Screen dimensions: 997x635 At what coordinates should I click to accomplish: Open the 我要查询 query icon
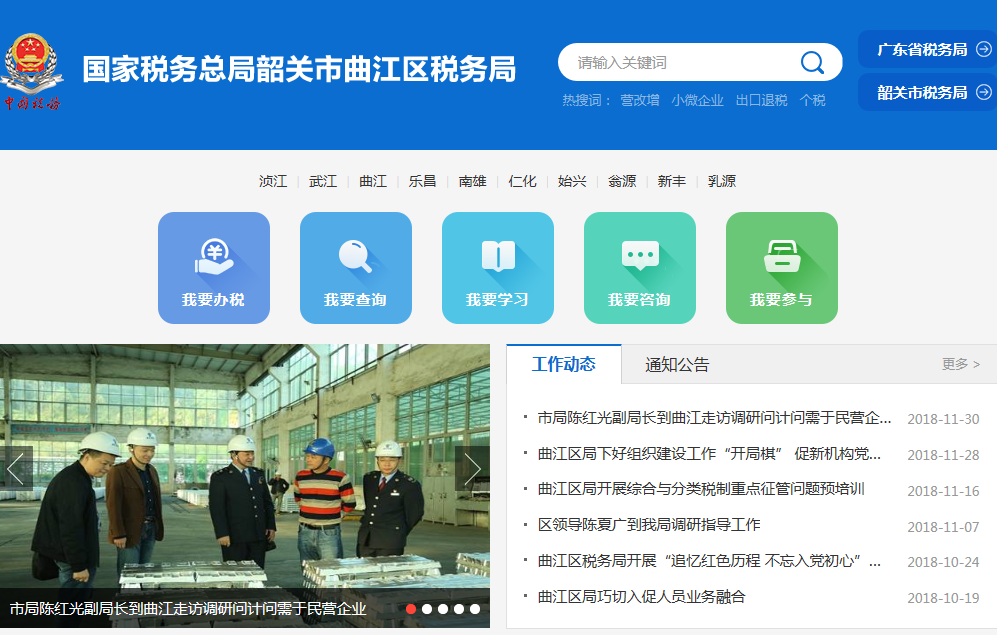[355, 267]
